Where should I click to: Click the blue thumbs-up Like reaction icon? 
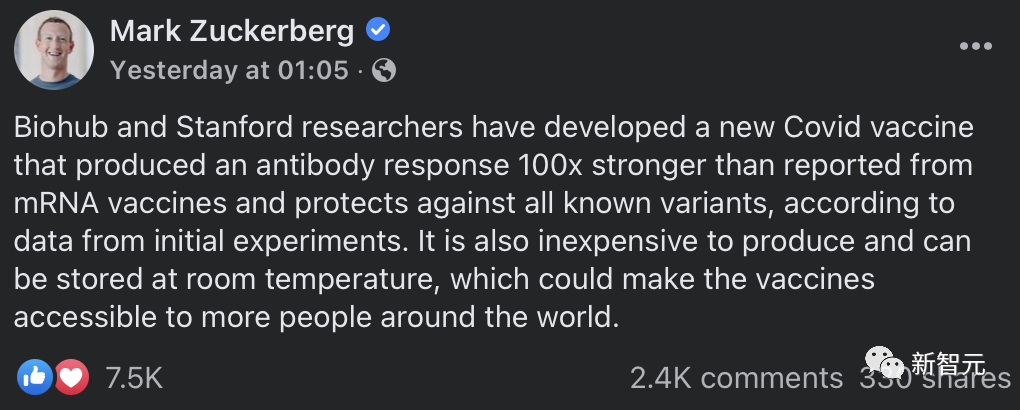34,376
